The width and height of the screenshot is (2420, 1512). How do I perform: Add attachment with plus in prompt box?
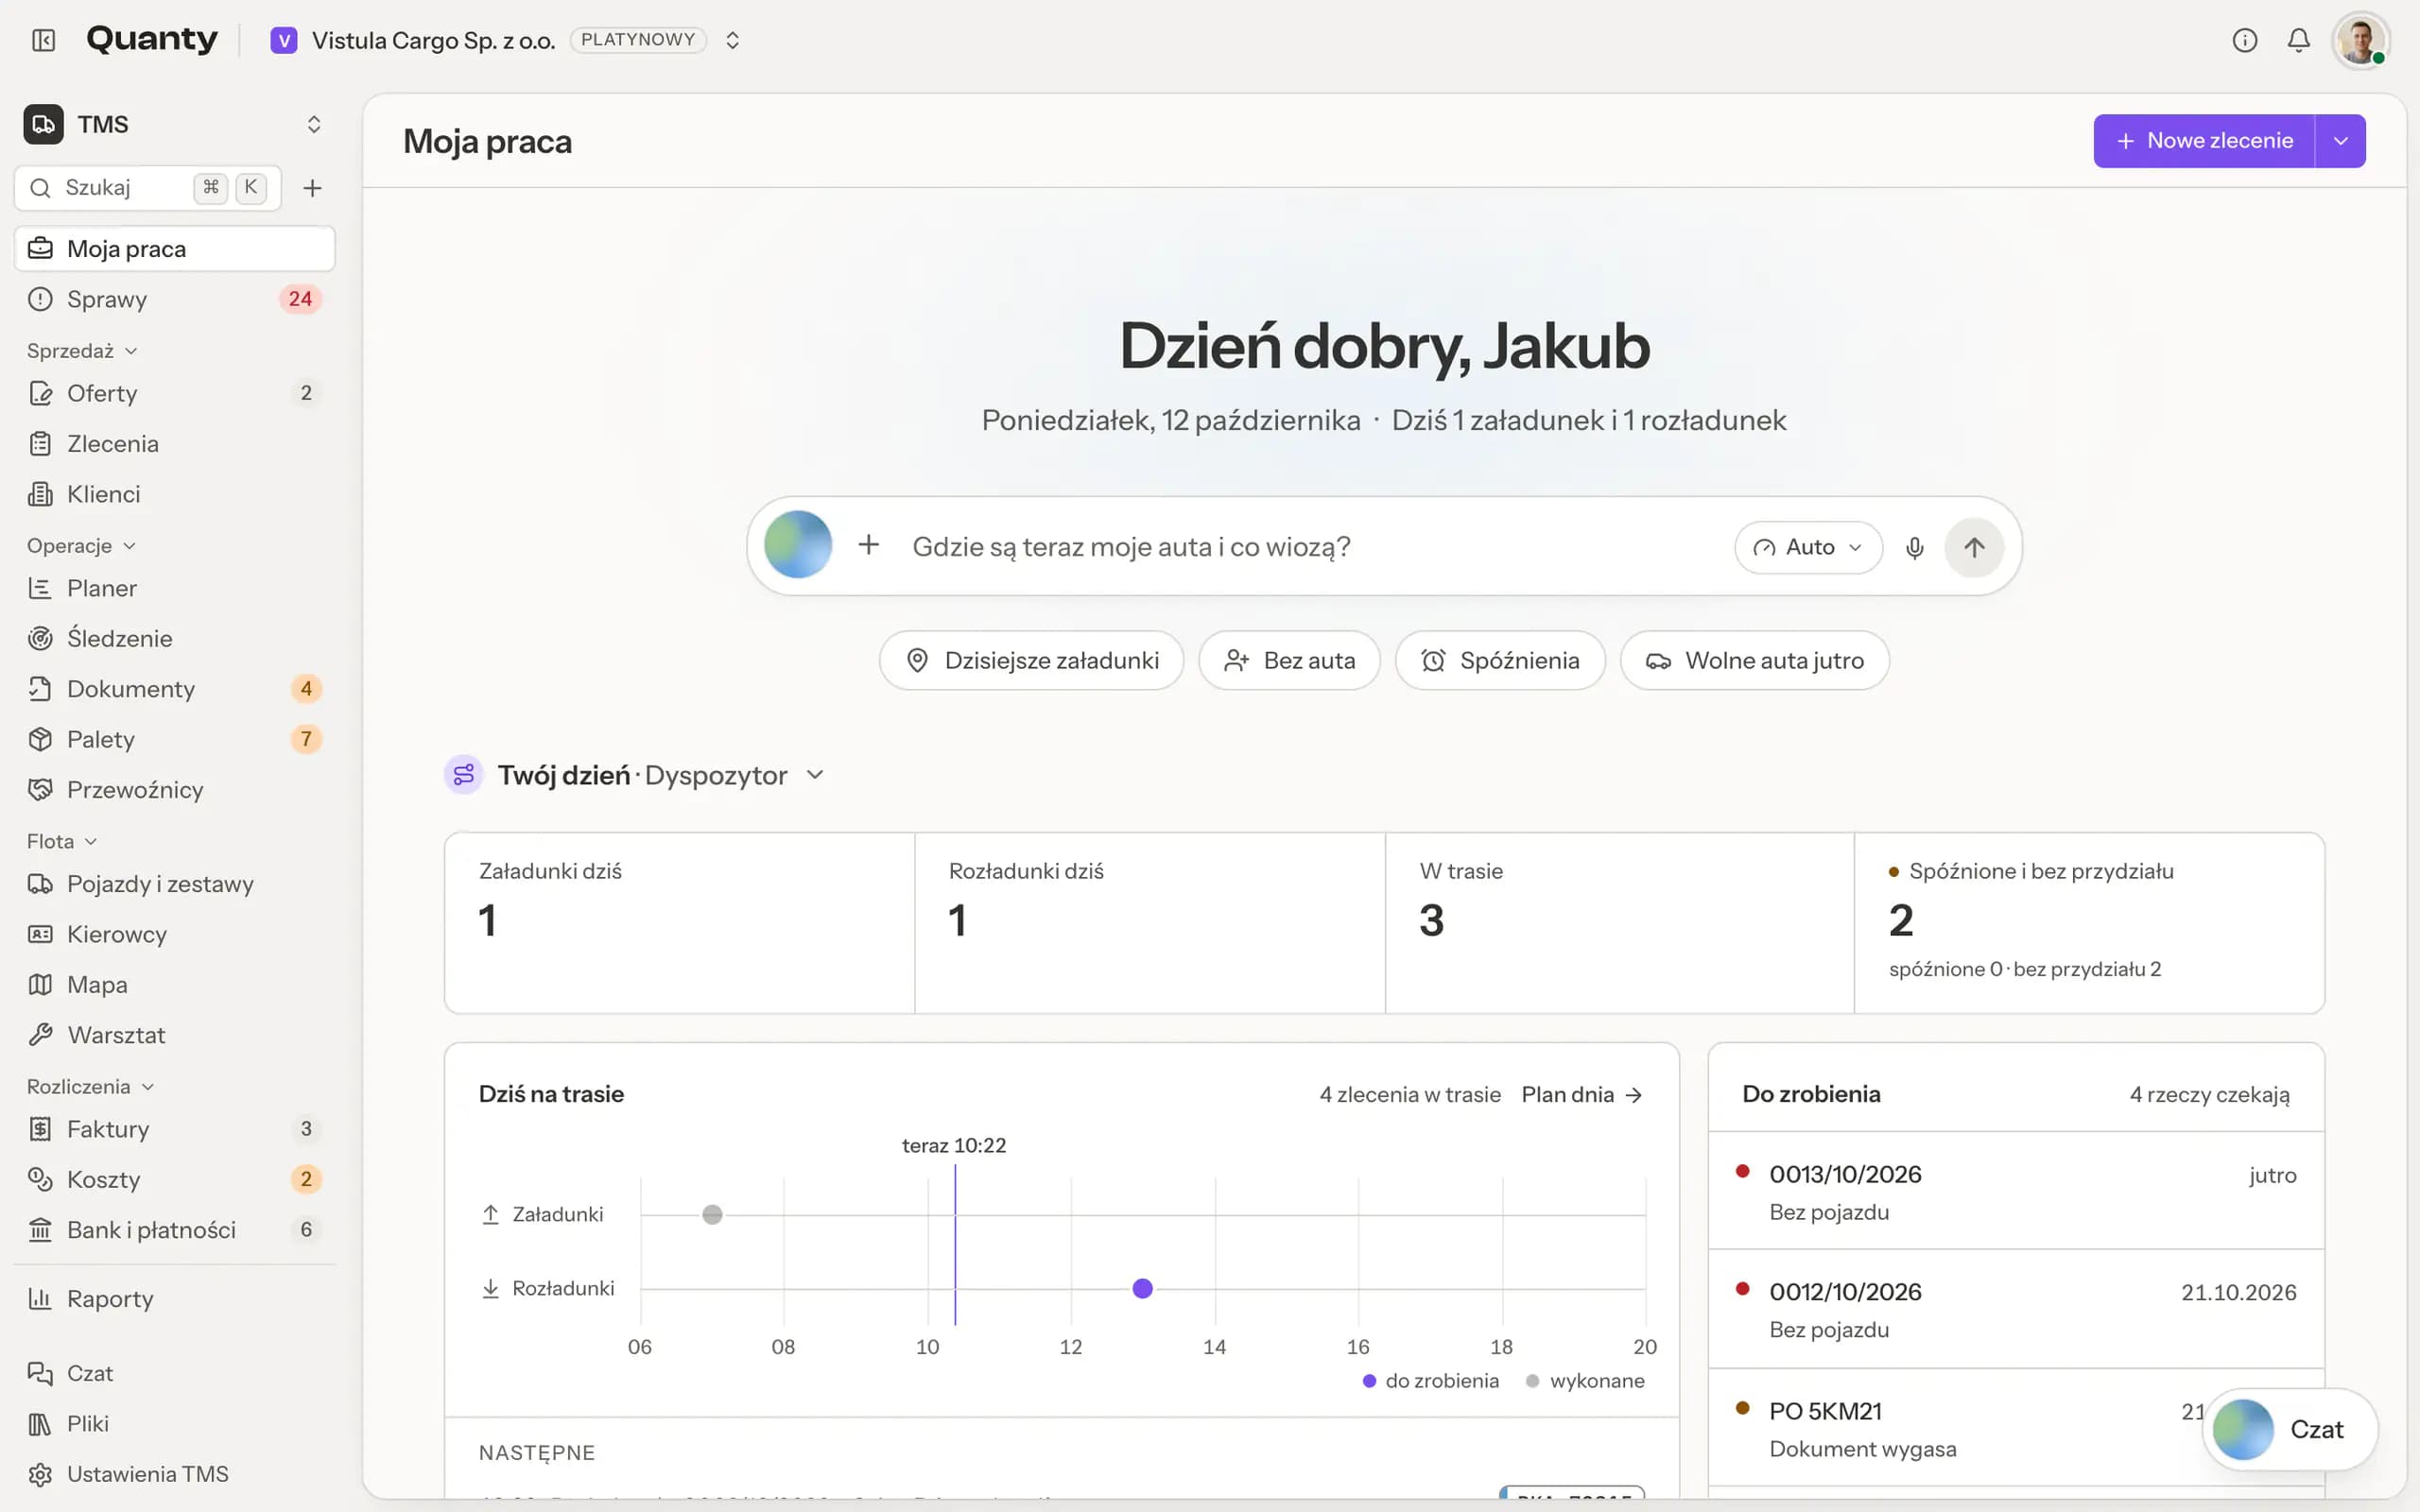(869, 545)
